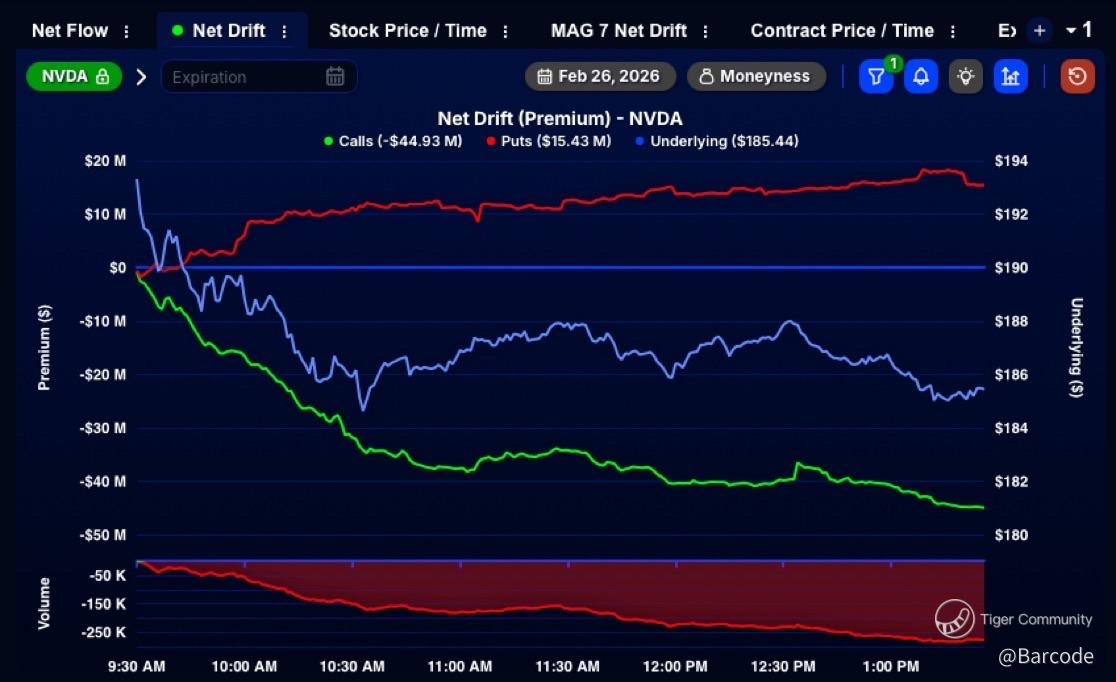Viewport: 1116px width, 682px height.
Task: Expand the chevron next to NVDA
Action: click(141, 77)
